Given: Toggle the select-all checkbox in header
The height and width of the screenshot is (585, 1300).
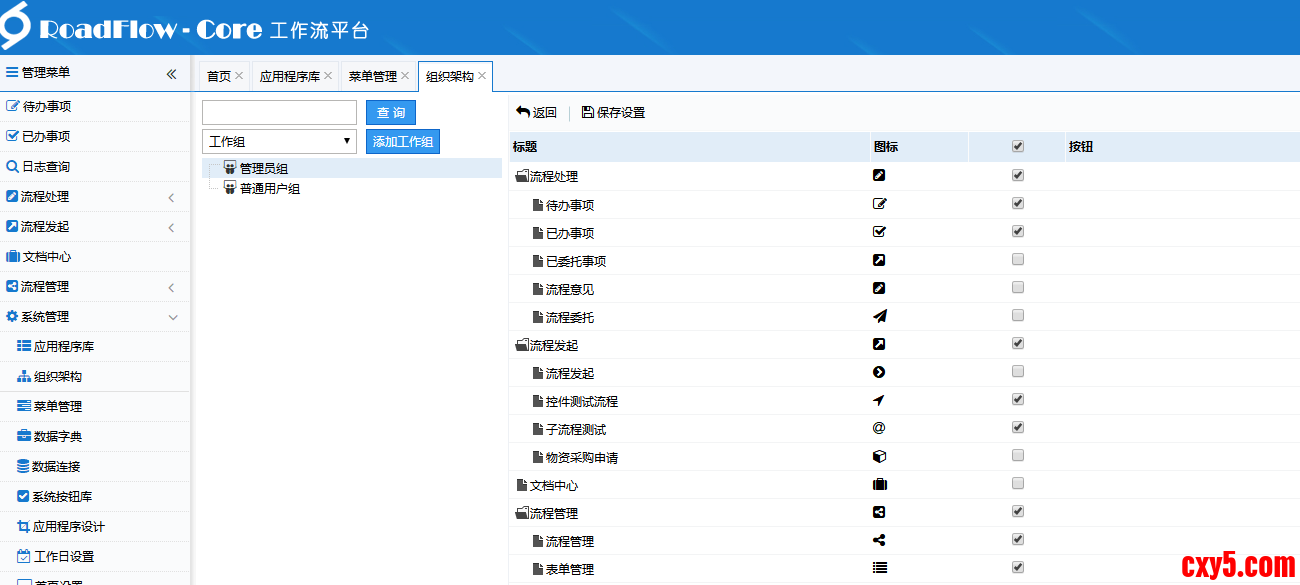Looking at the screenshot, I should [1018, 146].
